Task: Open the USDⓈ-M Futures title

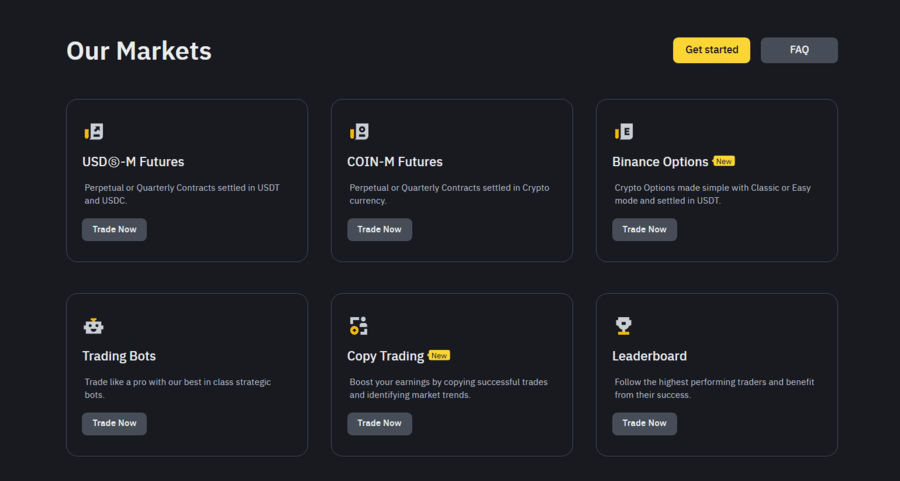Action: pos(133,162)
